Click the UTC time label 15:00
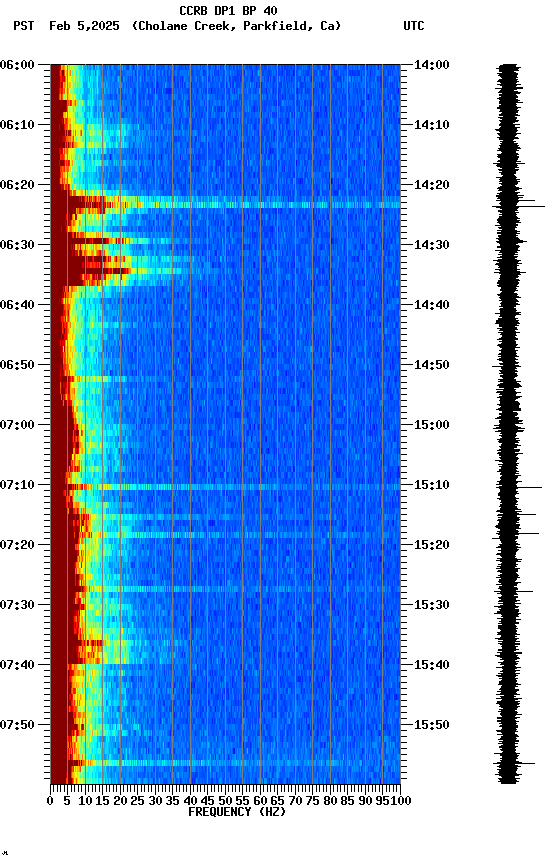This screenshot has height=864, width=552. click(x=432, y=425)
